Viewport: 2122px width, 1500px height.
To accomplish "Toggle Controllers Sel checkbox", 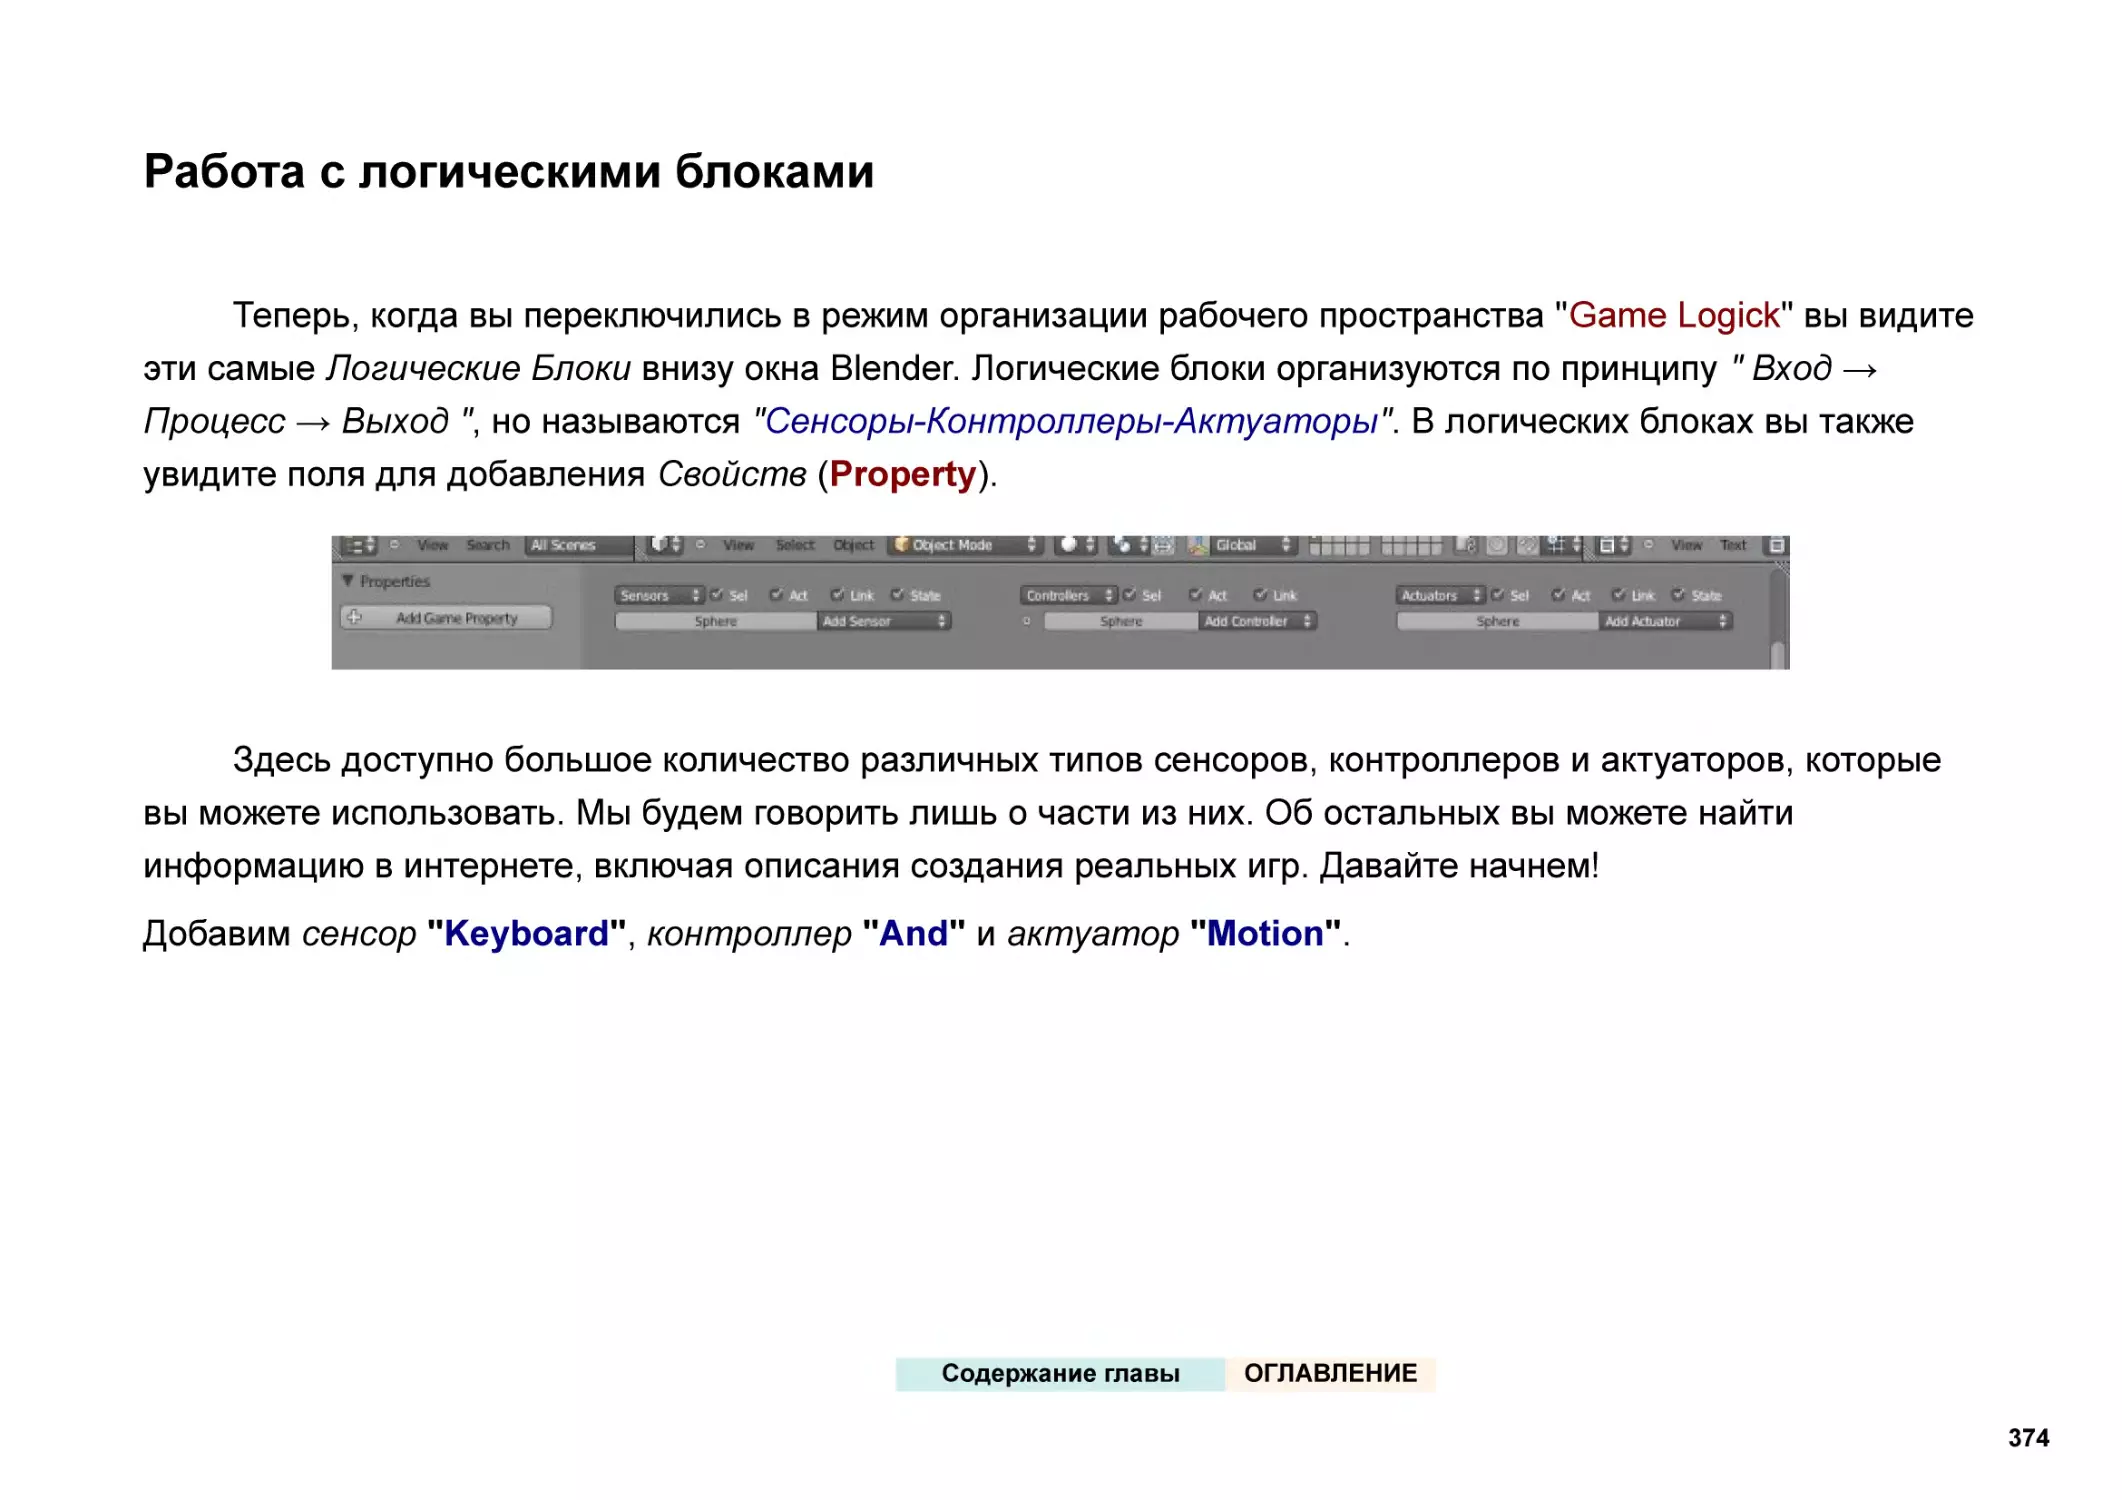I will 1130,595.
